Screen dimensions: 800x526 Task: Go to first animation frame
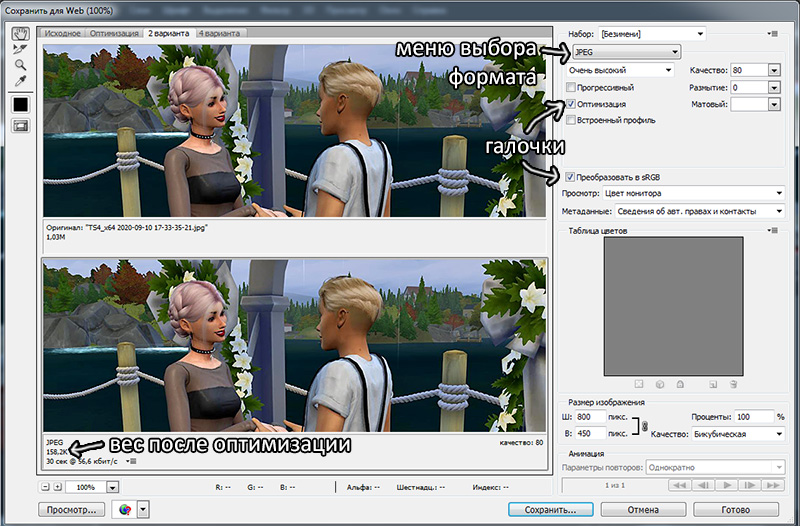coord(679,485)
